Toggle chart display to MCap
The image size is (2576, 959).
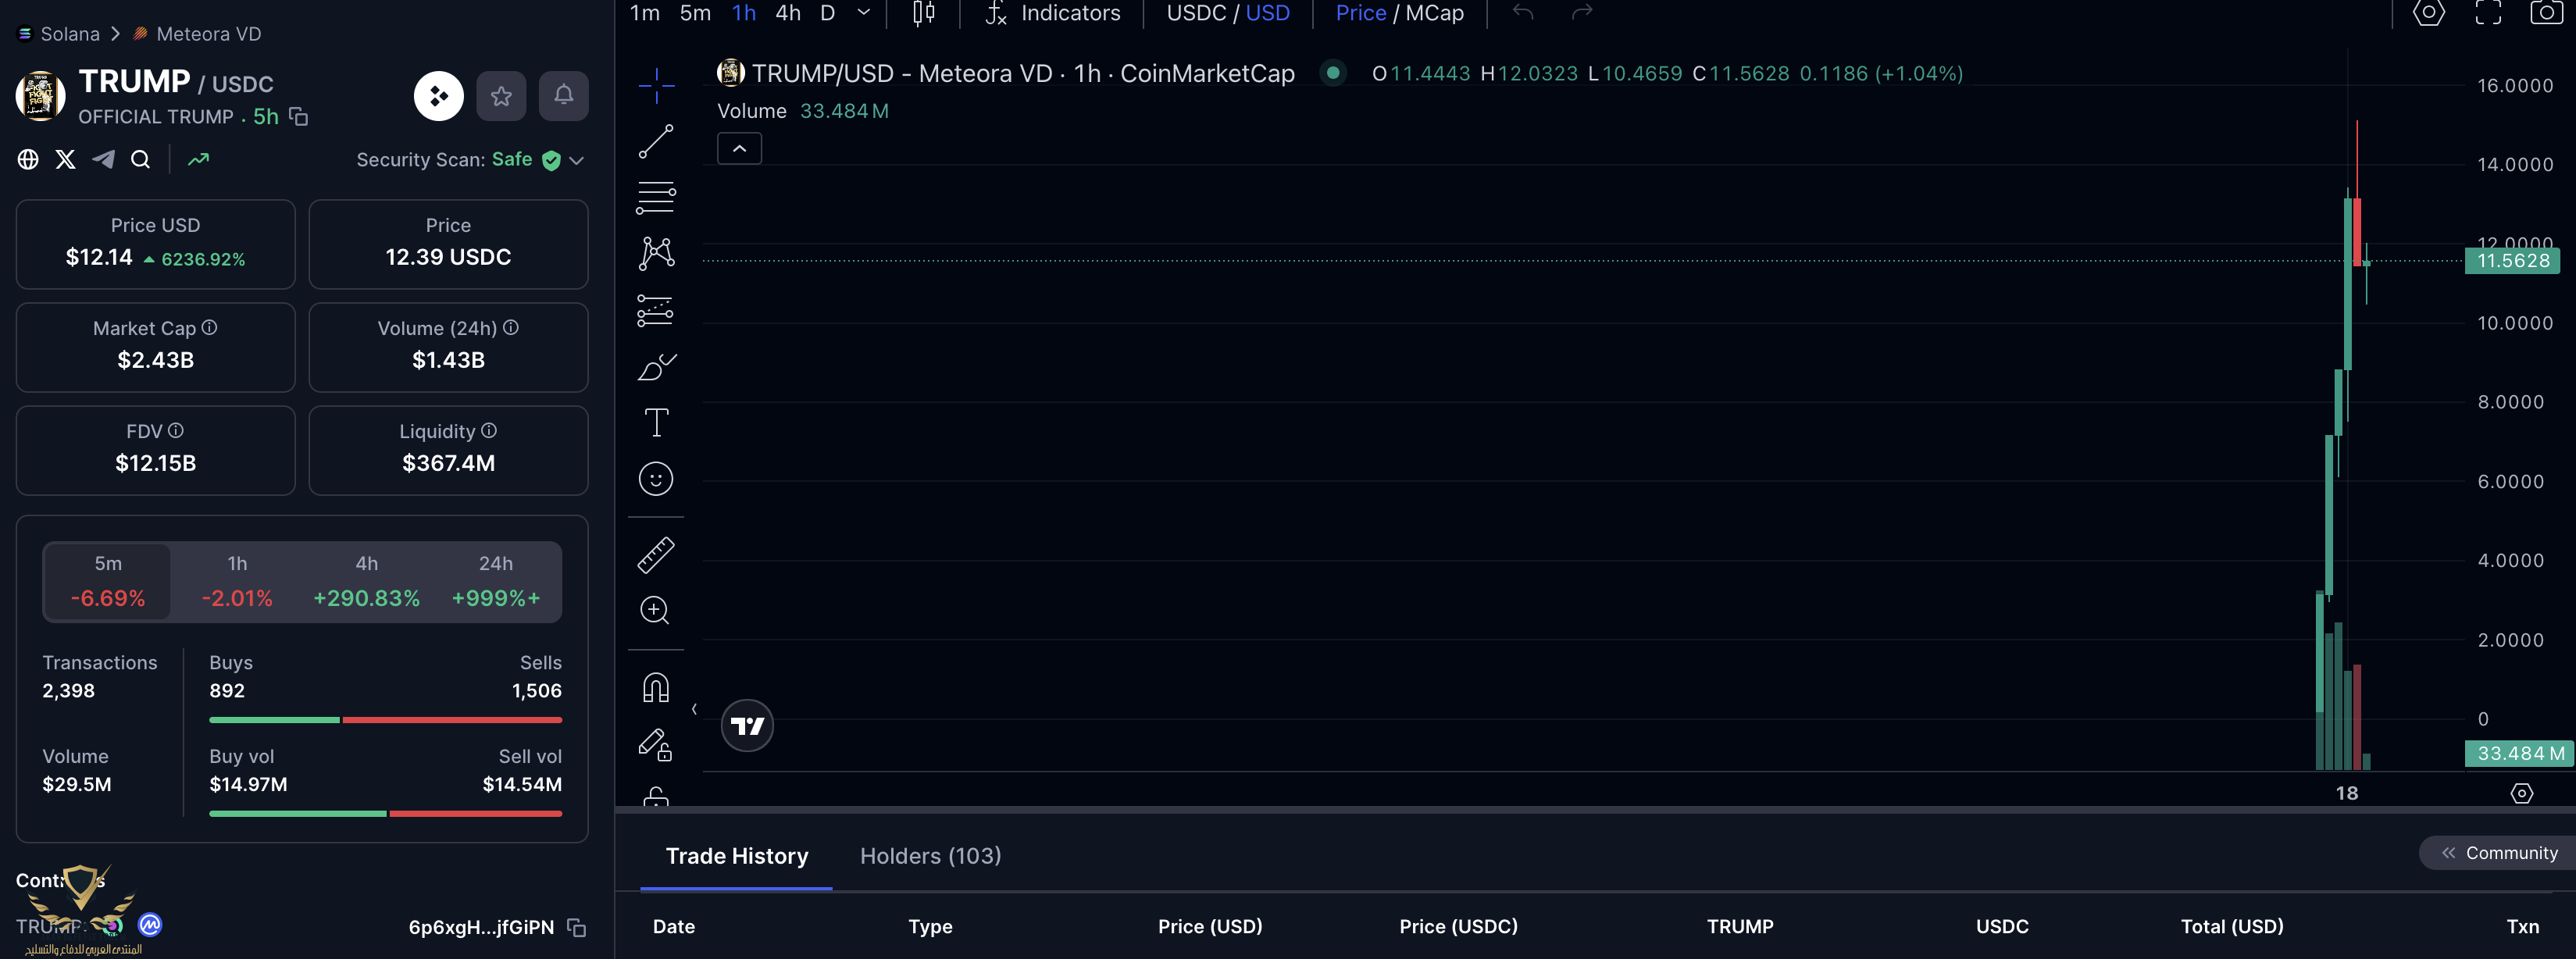coord(1435,13)
